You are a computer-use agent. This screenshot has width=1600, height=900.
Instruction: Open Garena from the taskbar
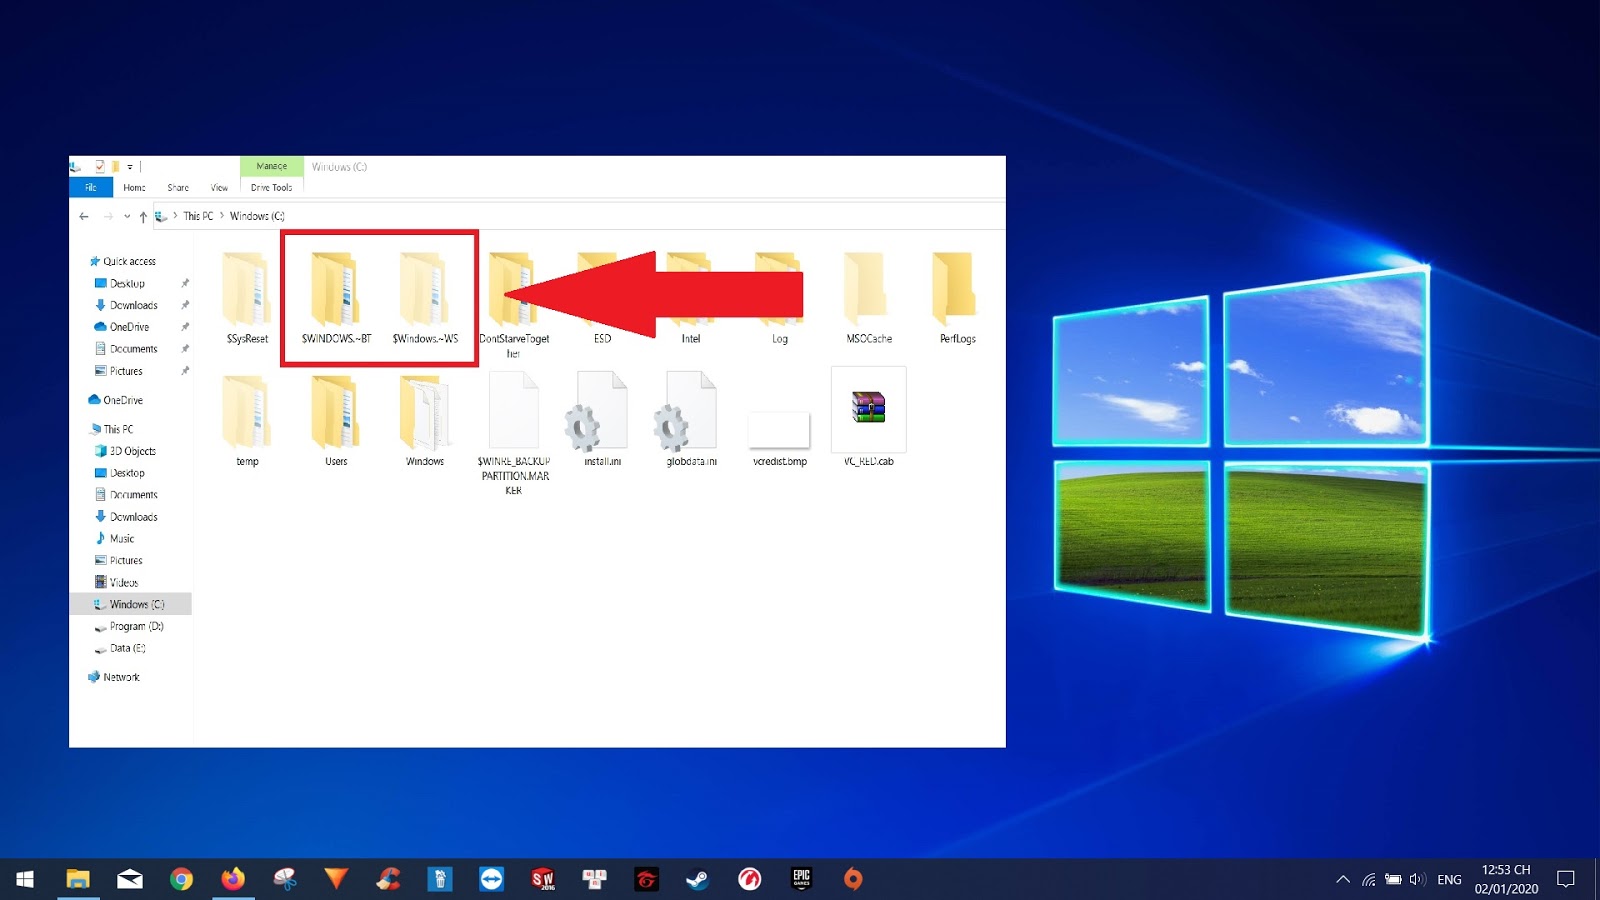point(646,879)
